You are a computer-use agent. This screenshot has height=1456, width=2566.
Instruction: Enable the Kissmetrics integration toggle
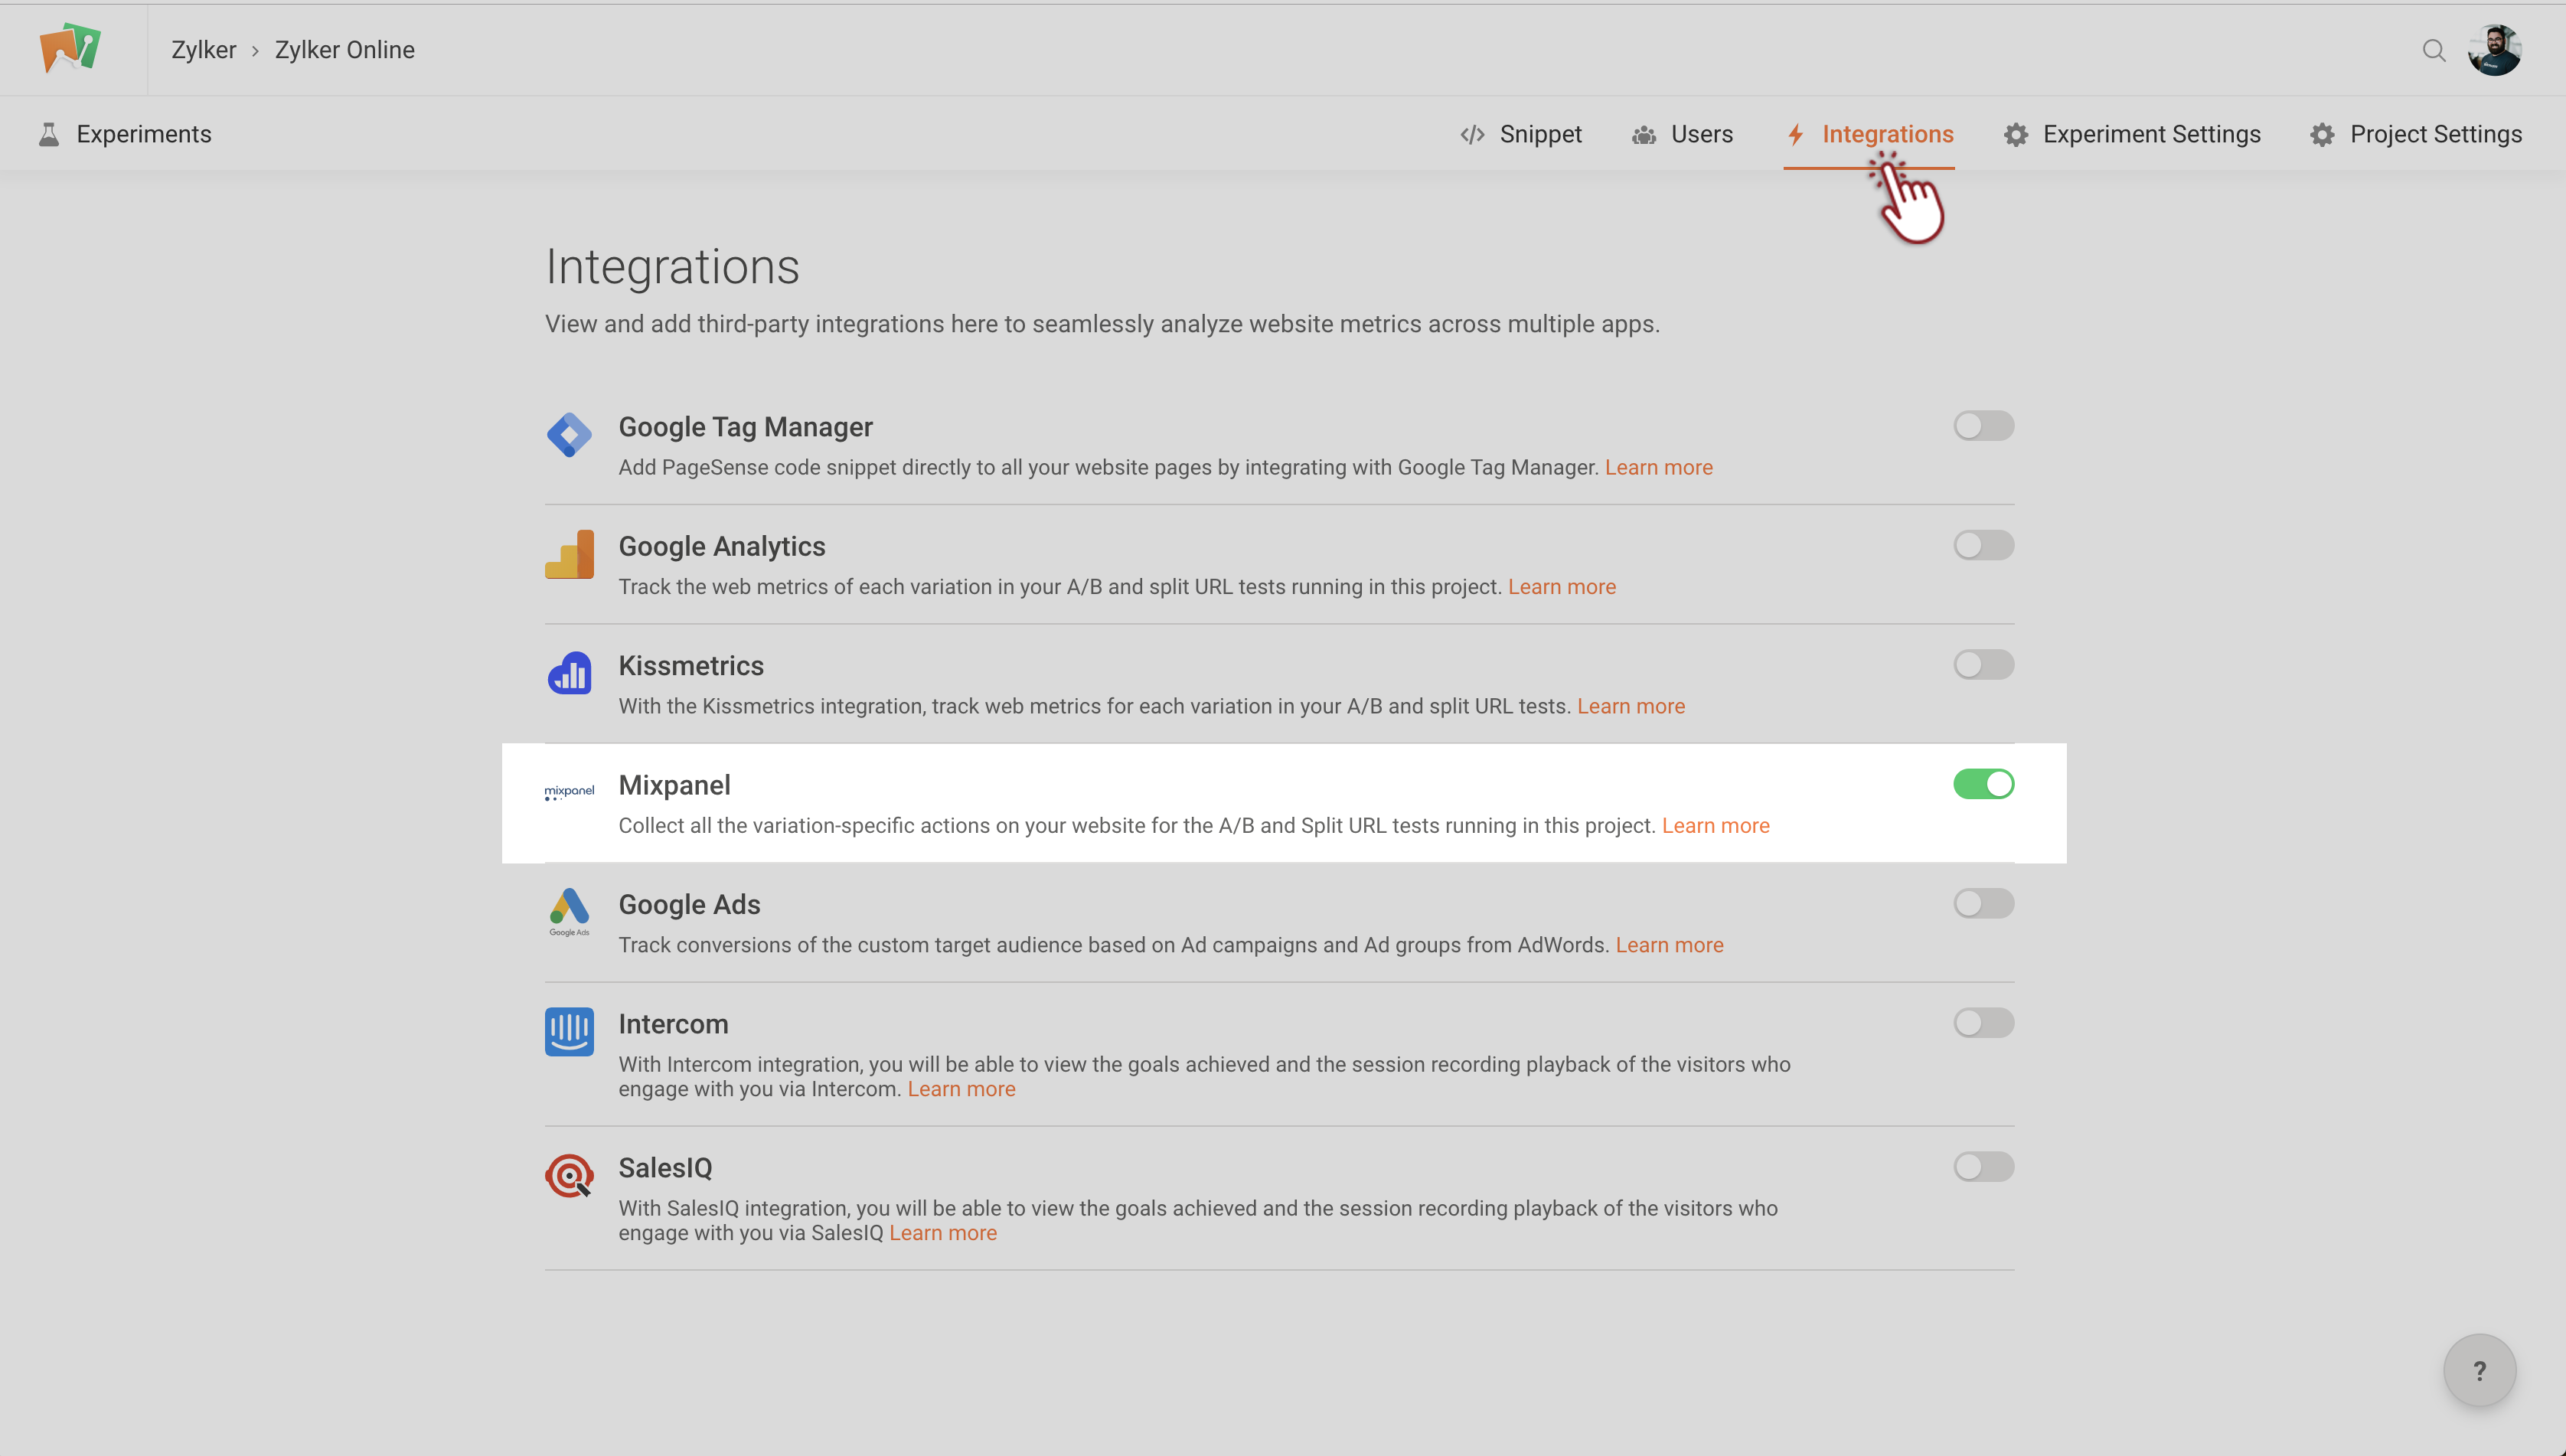point(1983,665)
